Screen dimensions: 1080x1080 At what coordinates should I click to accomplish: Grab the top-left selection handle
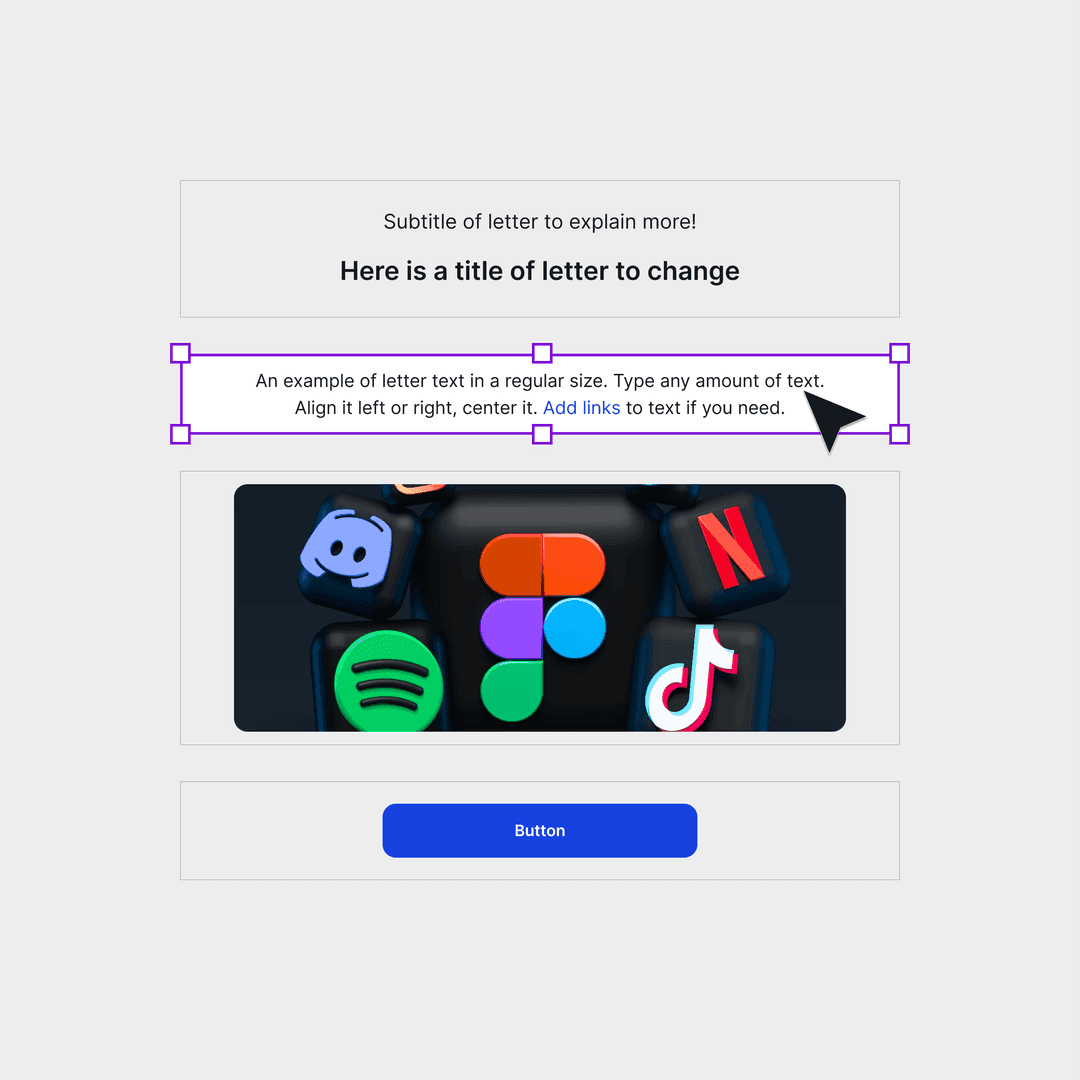coord(180,353)
